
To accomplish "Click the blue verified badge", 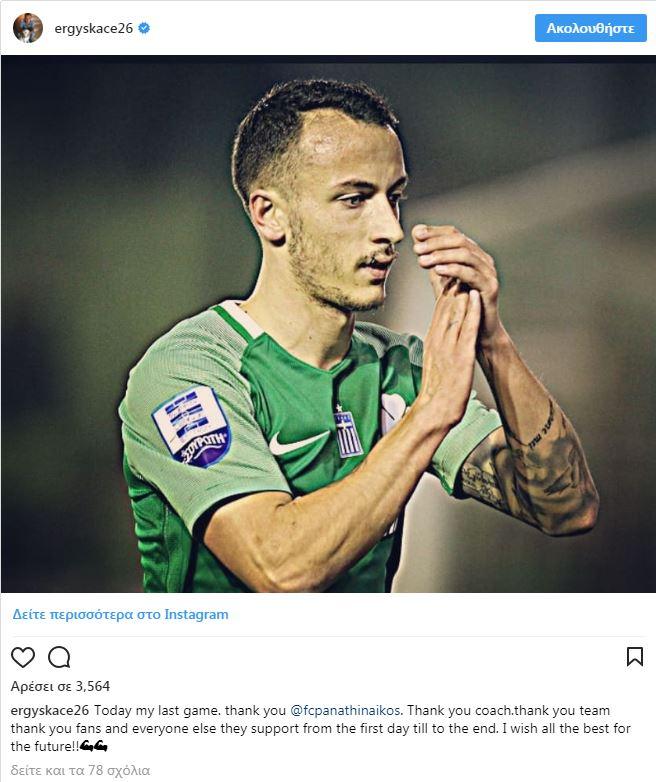I will point(144,28).
